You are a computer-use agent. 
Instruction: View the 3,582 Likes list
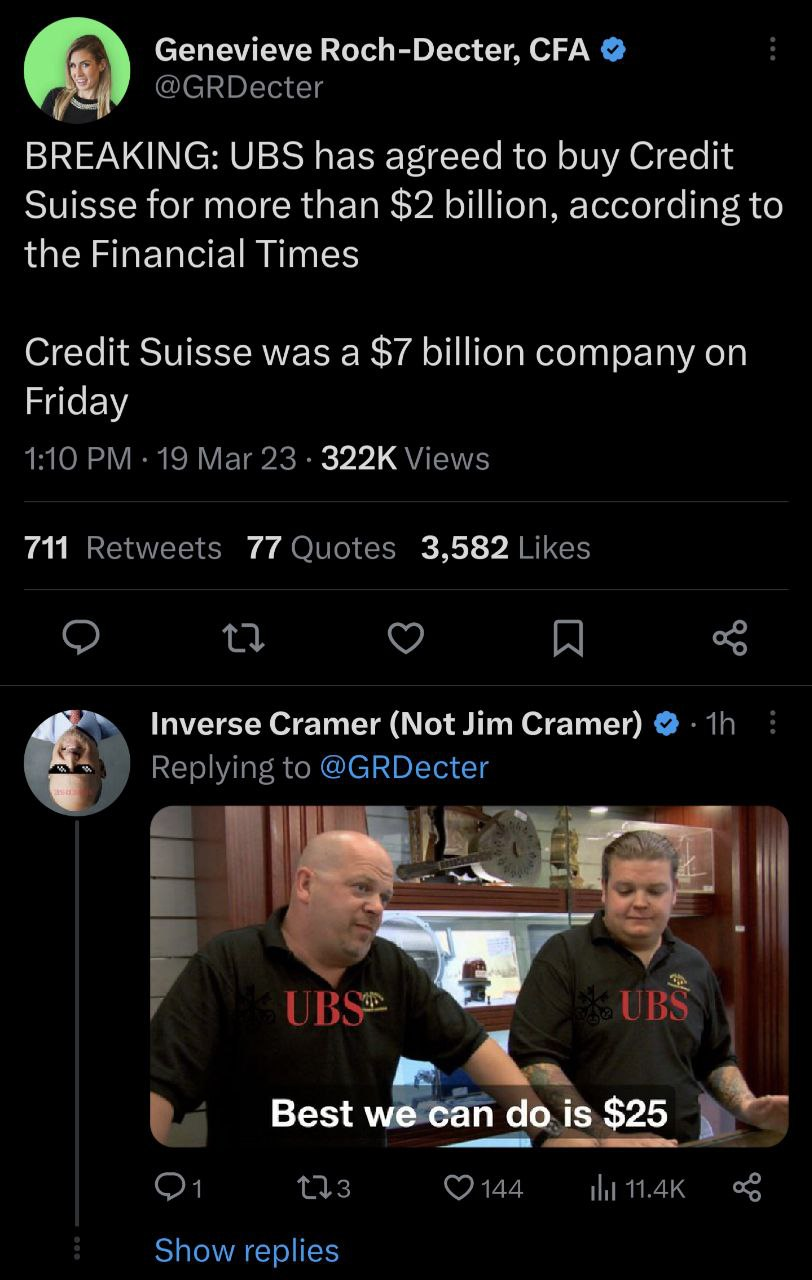click(505, 548)
